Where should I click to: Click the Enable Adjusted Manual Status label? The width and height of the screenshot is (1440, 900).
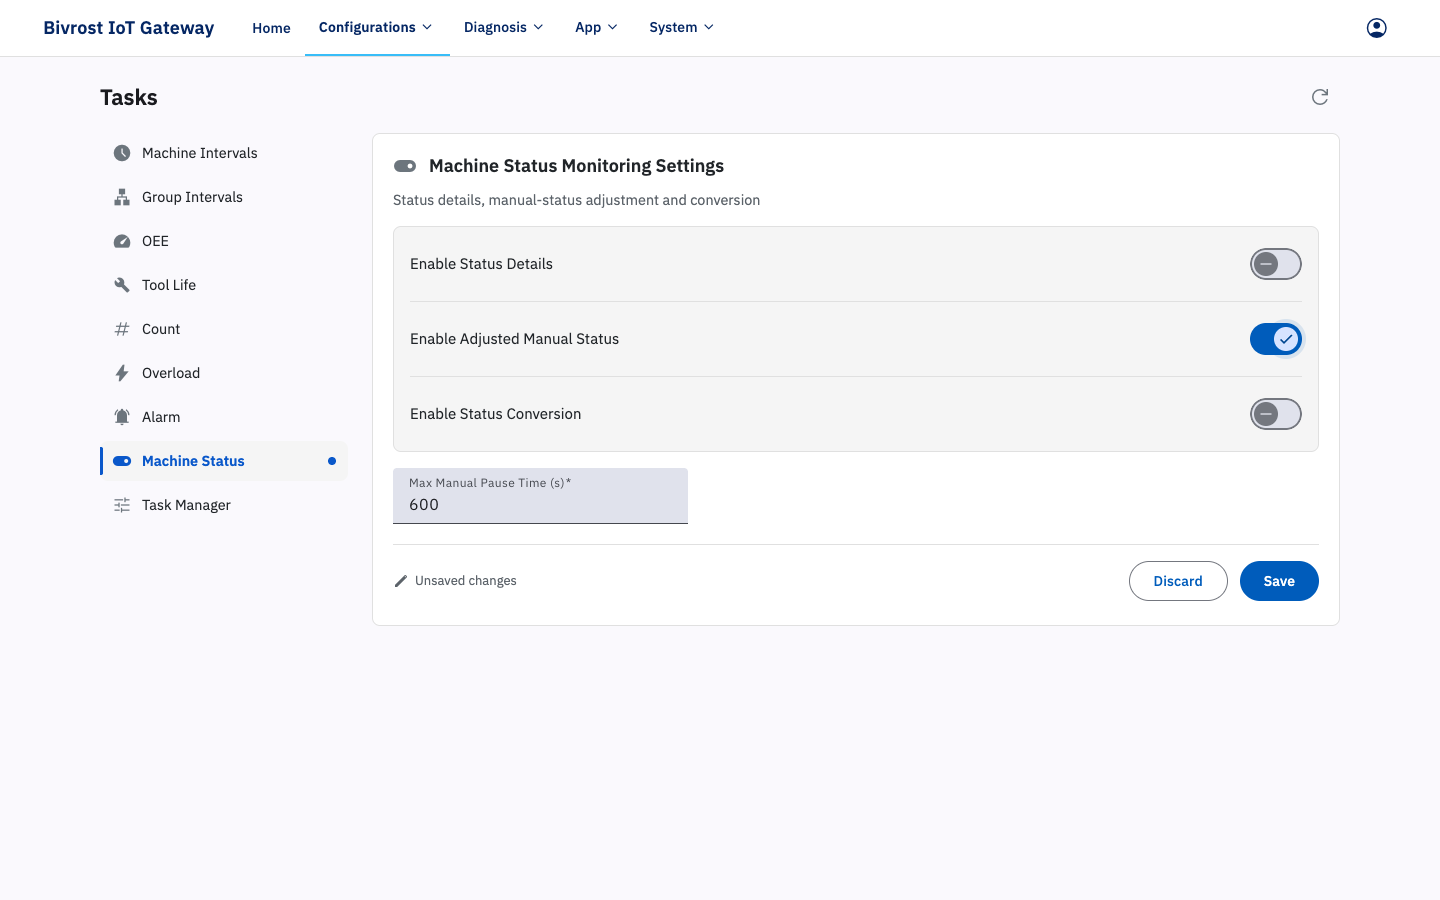coord(514,339)
